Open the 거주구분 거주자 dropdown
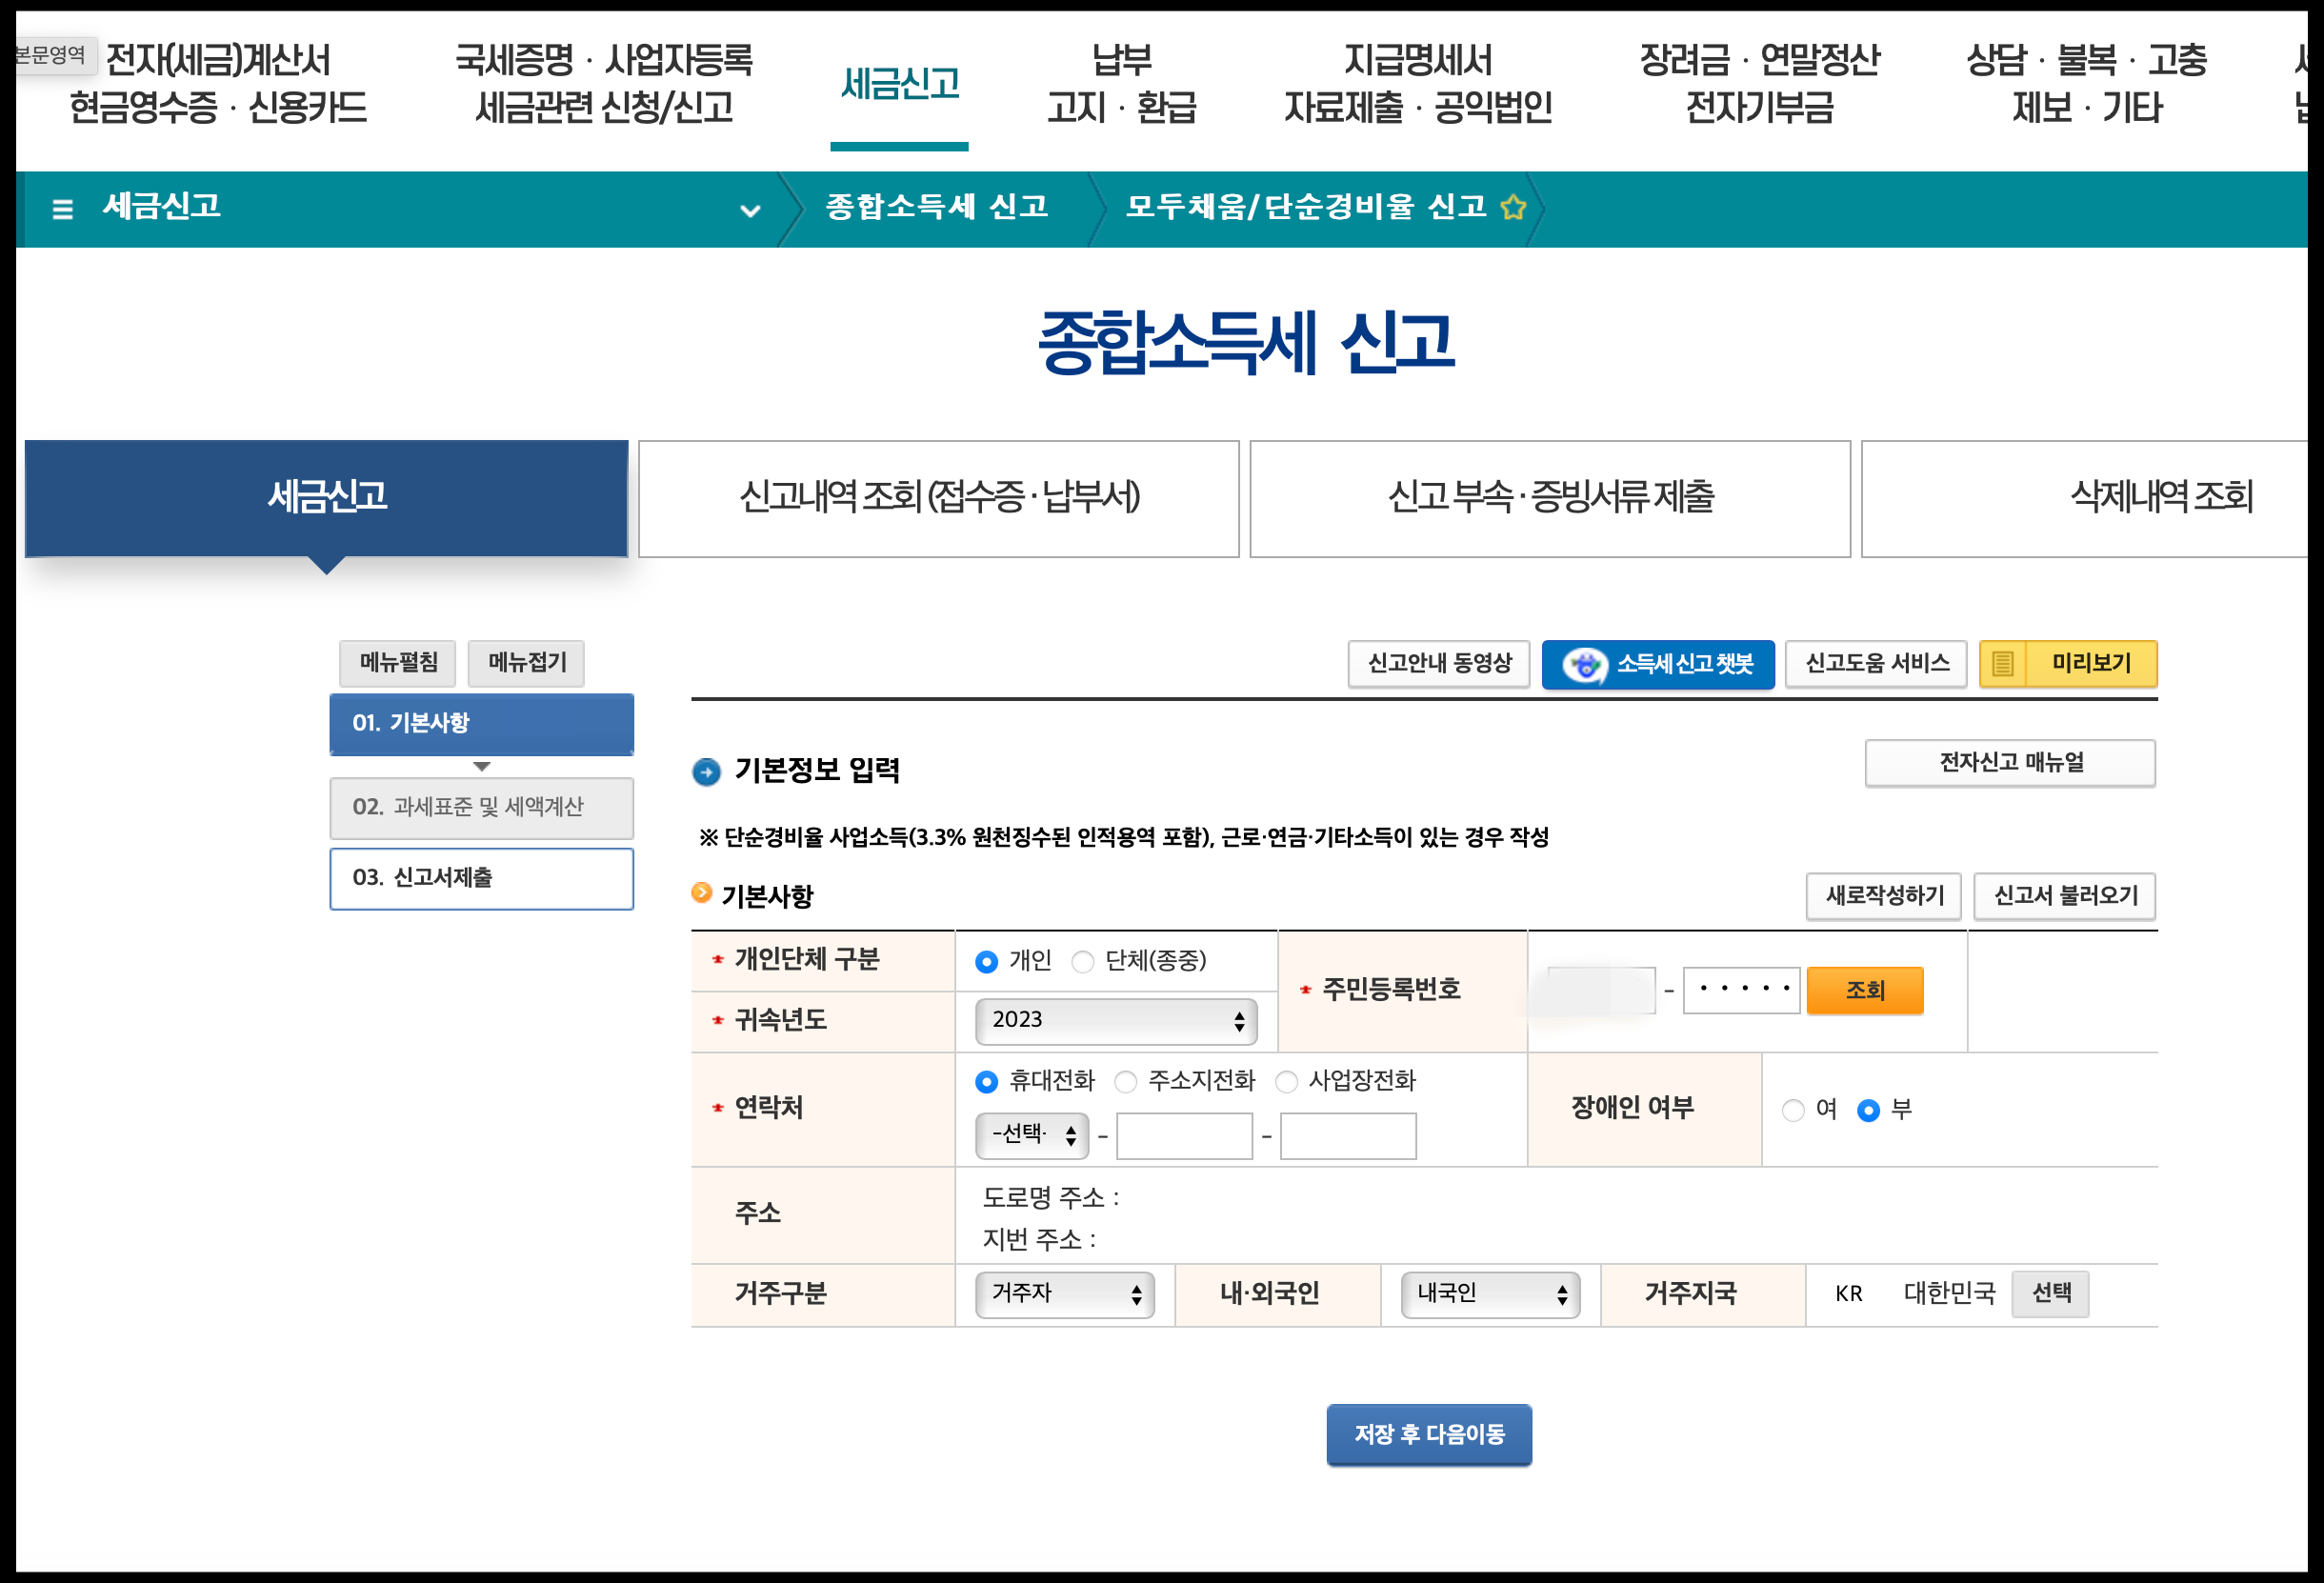The width and height of the screenshot is (2324, 1583). coord(1064,1294)
